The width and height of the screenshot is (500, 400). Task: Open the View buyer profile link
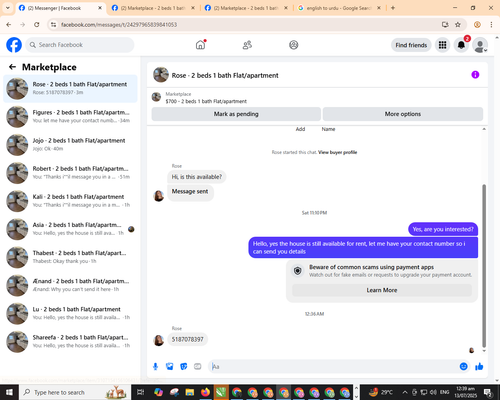pyautogui.click(x=337, y=152)
